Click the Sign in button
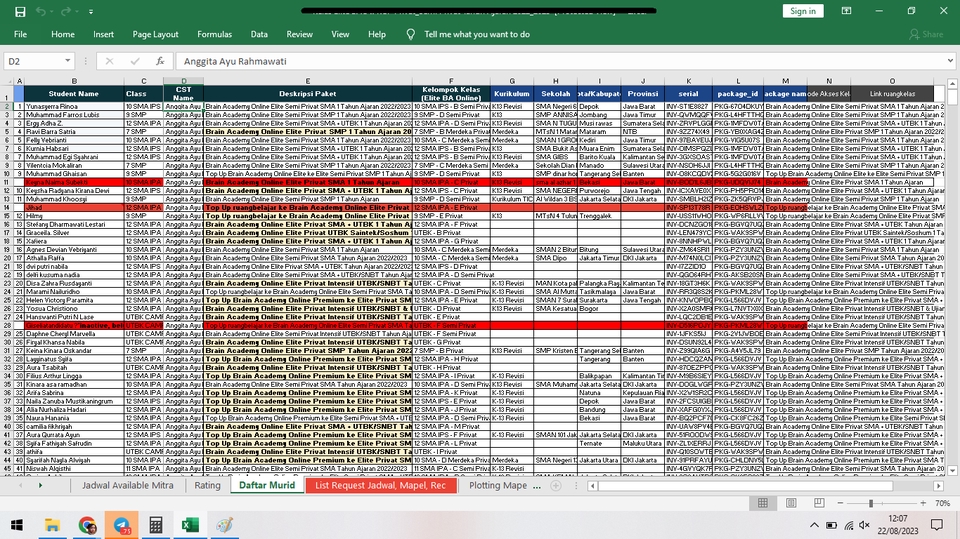Image resolution: width=960 pixels, height=539 pixels. (803, 11)
